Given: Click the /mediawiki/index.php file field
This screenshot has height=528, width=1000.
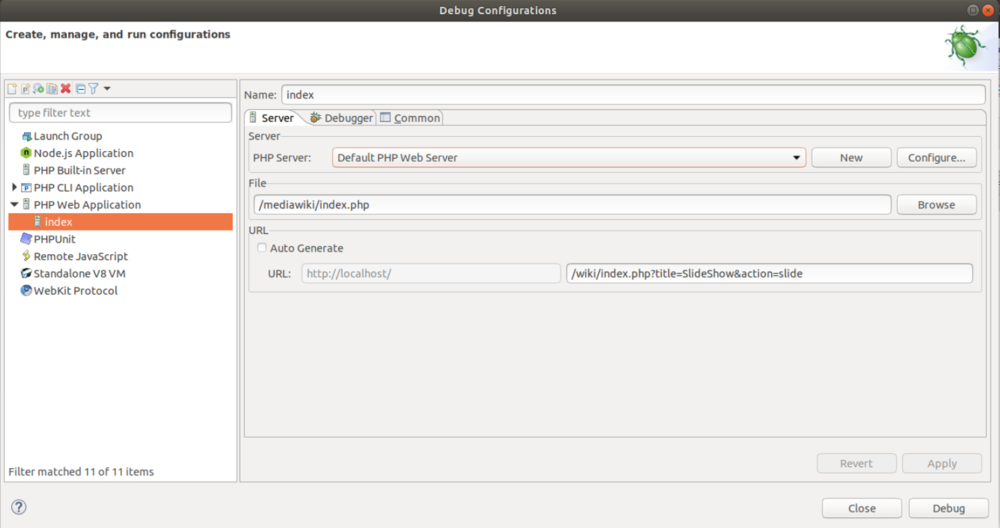Looking at the screenshot, I should (x=572, y=205).
